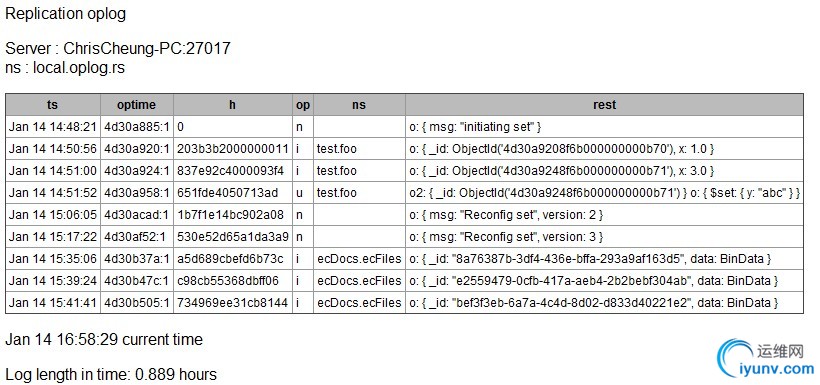The height and width of the screenshot is (385, 820).
Task: Click the 'op' column header
Action: pyautogui.click(x=303, y=105)
